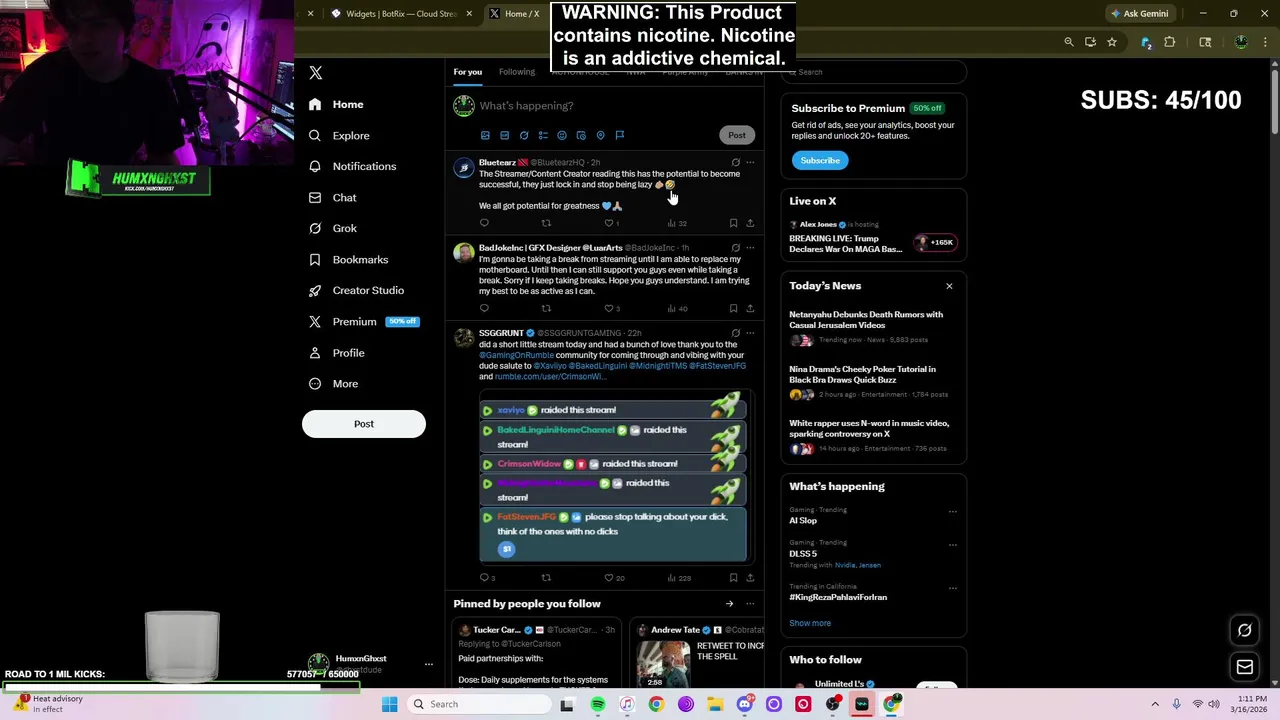The image size is (1280, 720).
Task: Open the More menu in the sidebar
Action: 333,383
